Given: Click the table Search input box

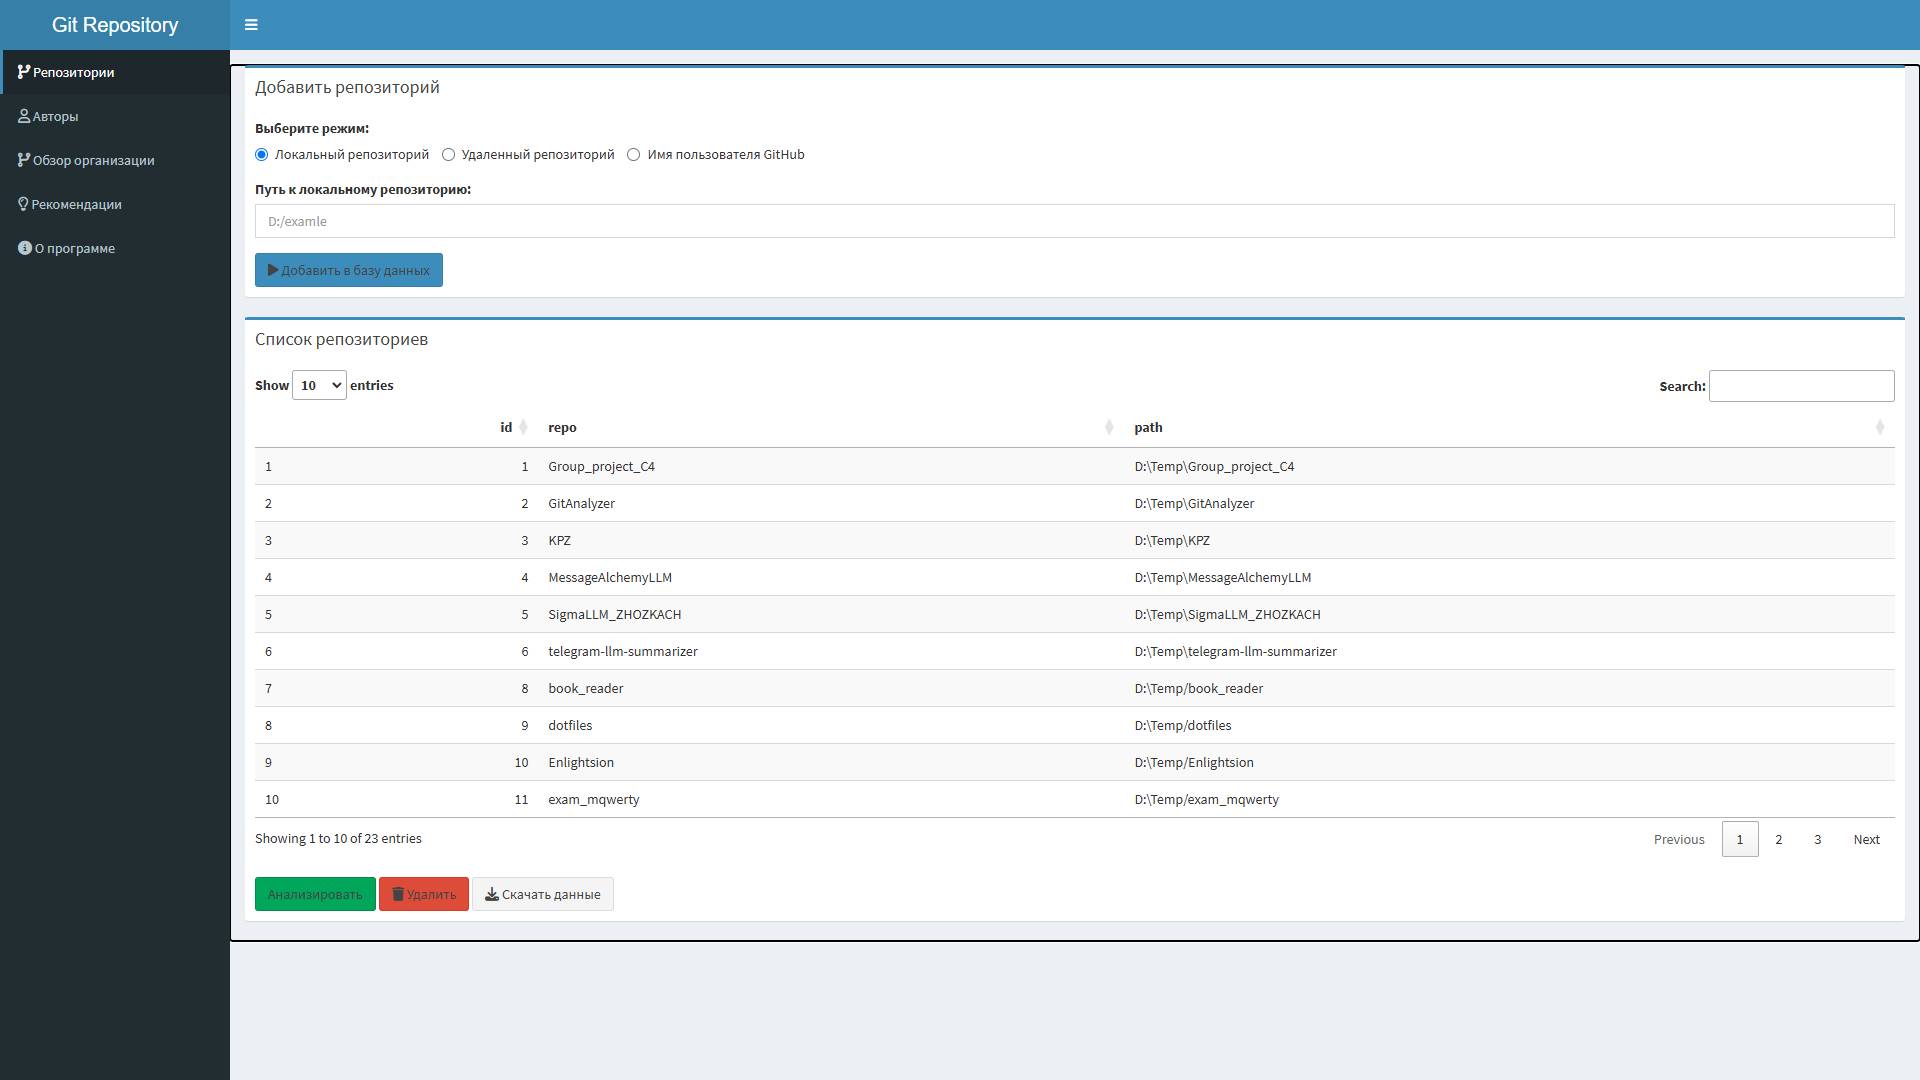Looking at the screenshot, I should click(1800, 386).
